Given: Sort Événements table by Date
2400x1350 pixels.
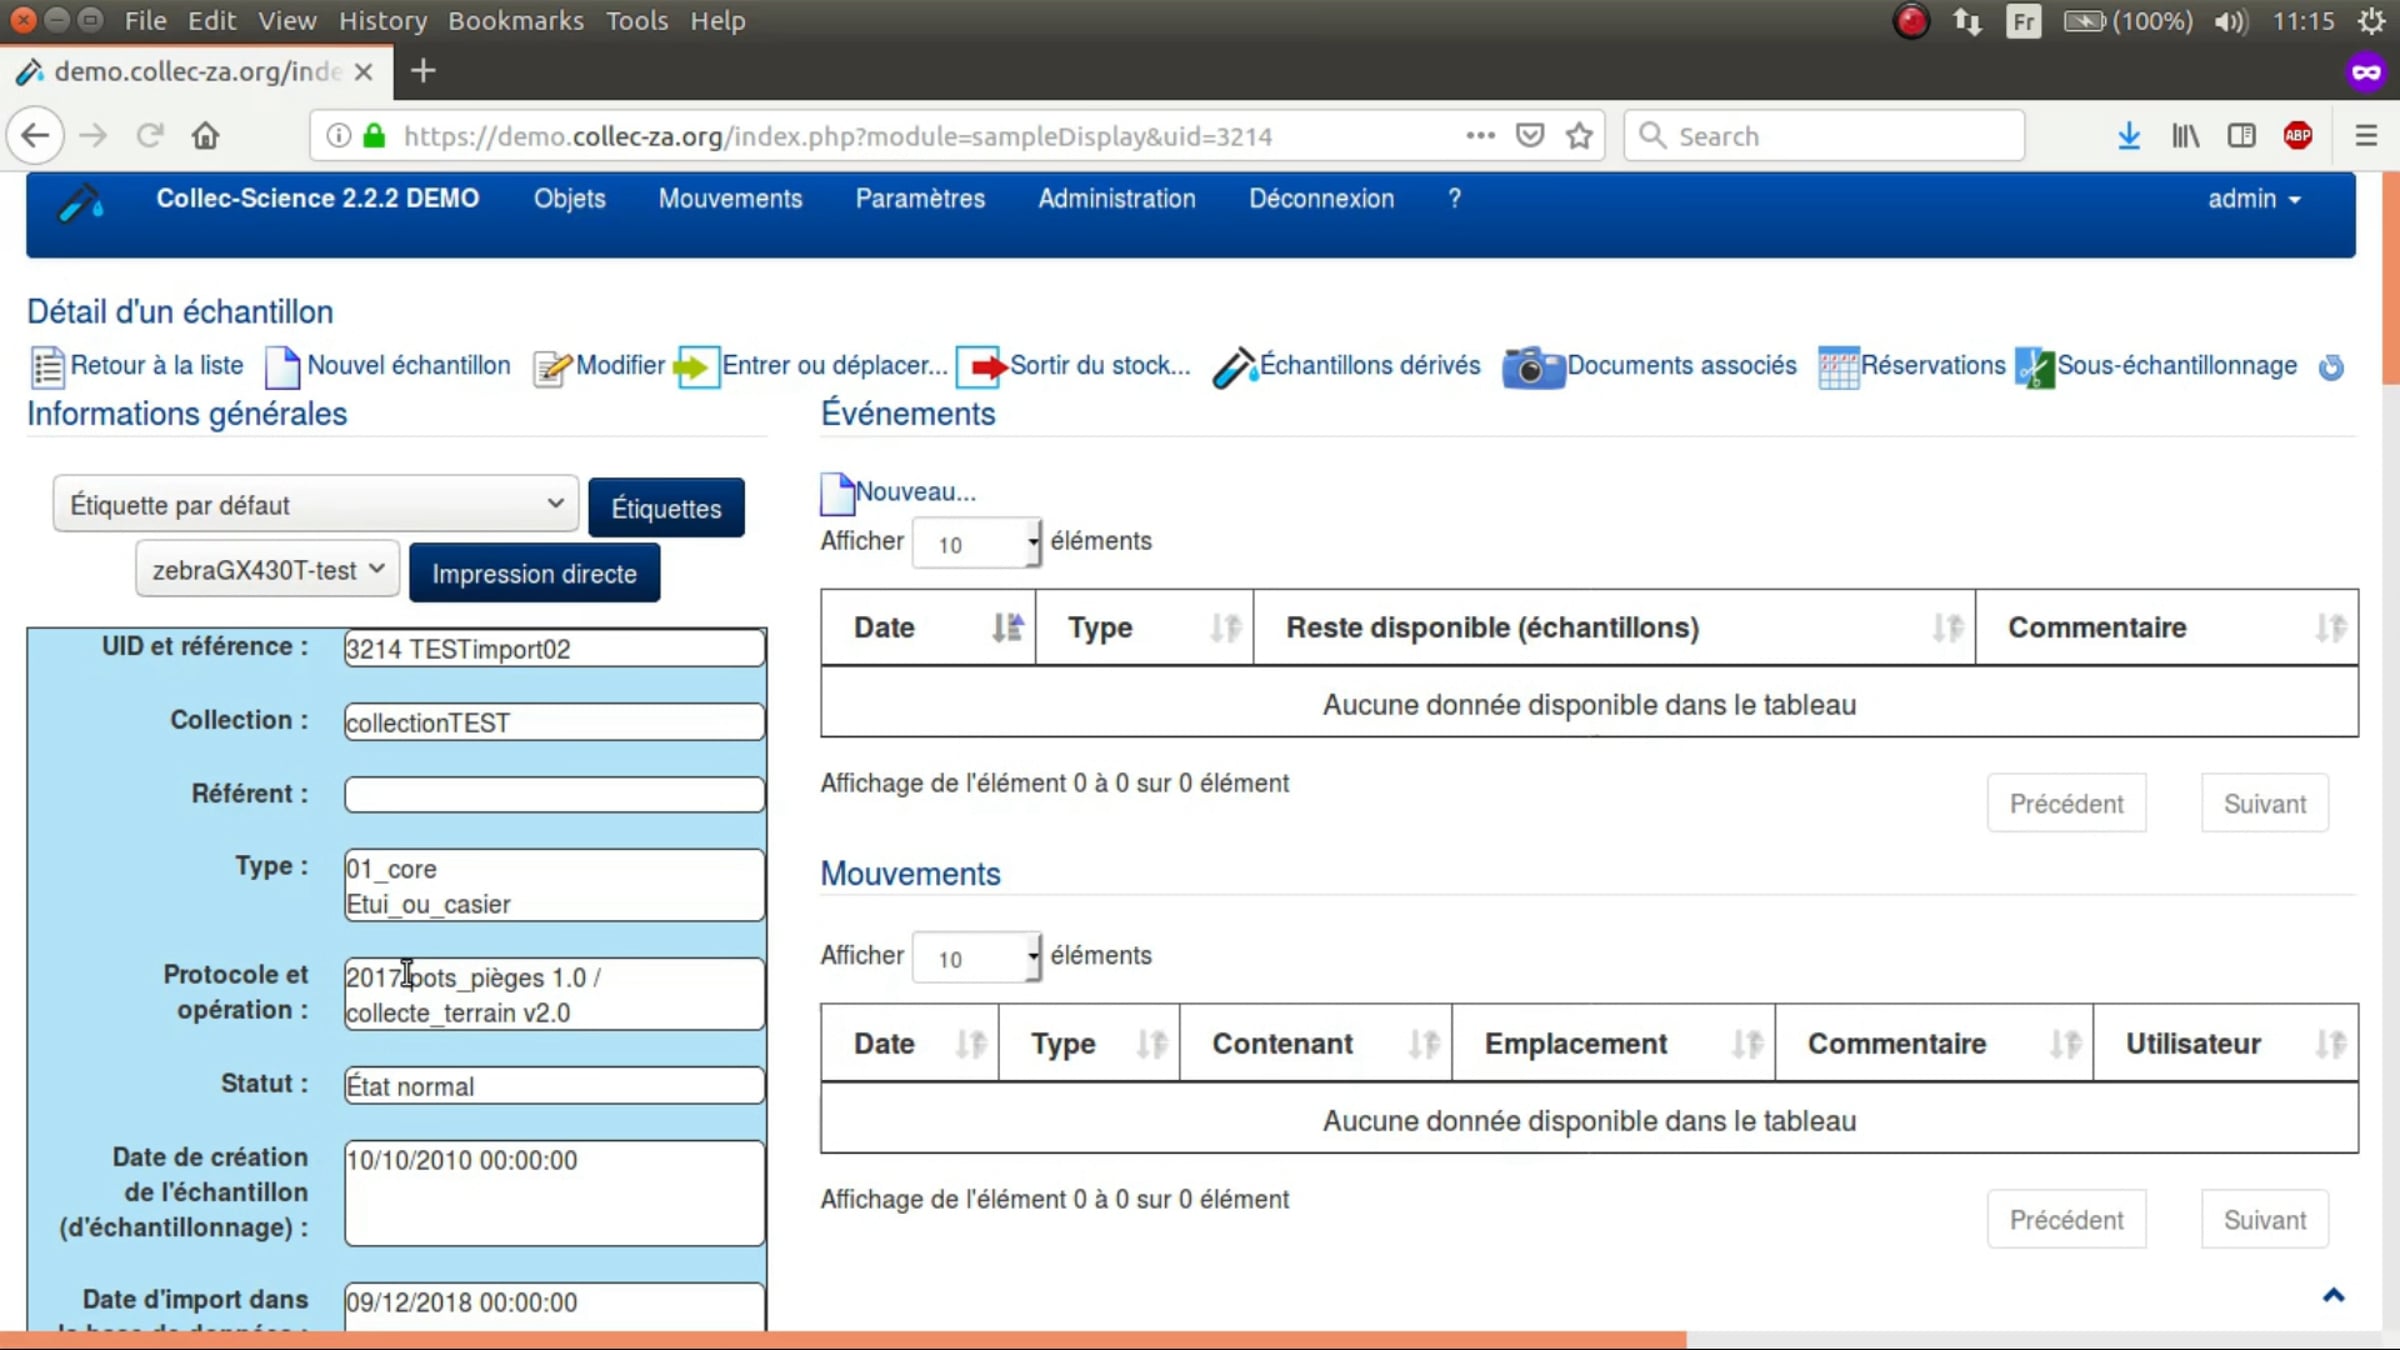Looking at the screenshot, I should (x=928, y=628).
